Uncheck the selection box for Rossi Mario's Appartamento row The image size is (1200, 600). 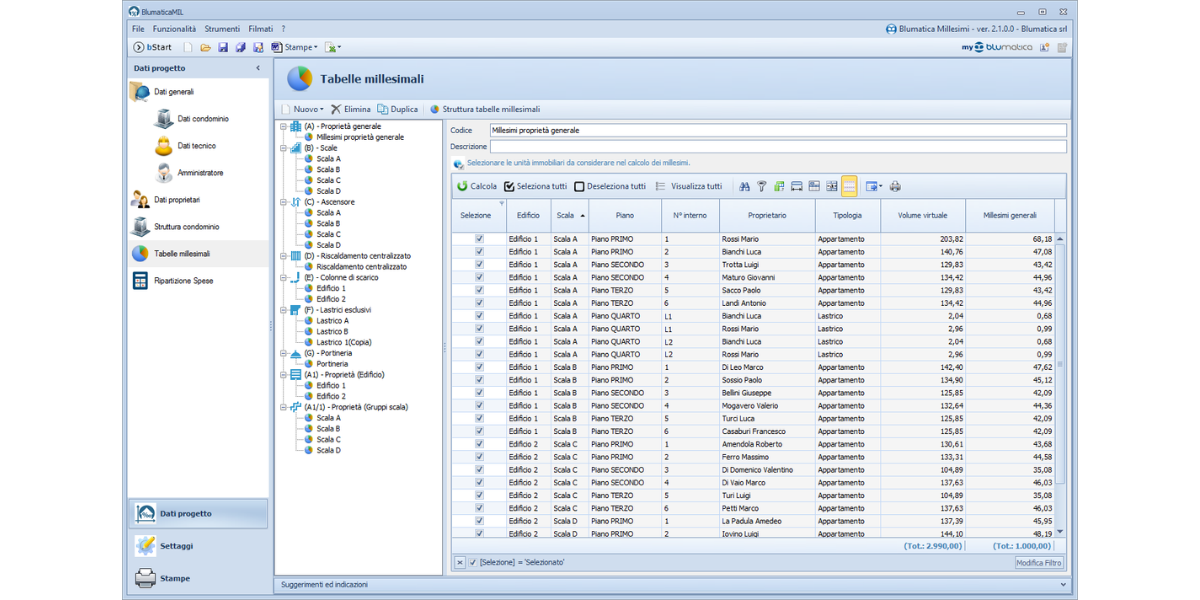coord(479,239)
